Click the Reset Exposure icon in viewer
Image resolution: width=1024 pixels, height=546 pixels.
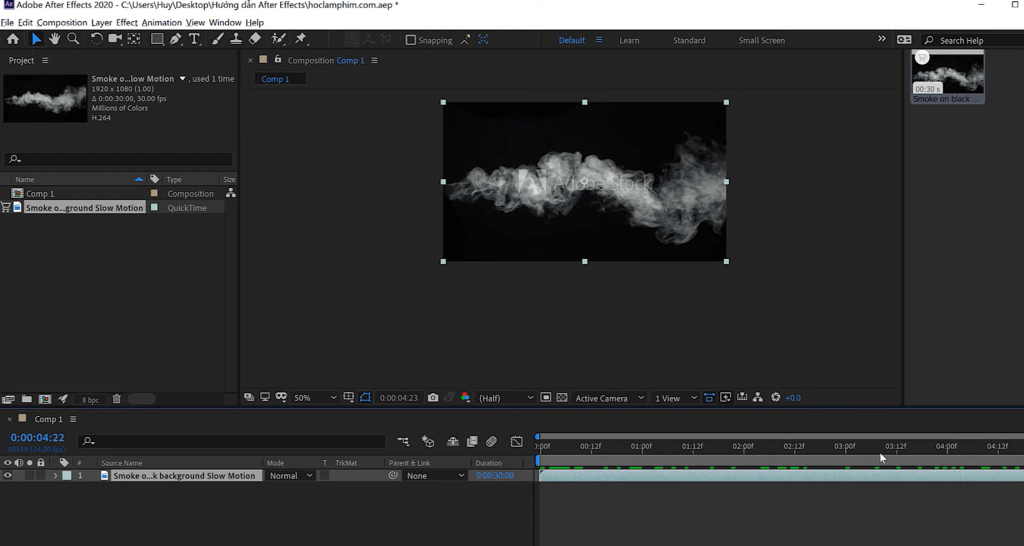(x=775, y=398)
